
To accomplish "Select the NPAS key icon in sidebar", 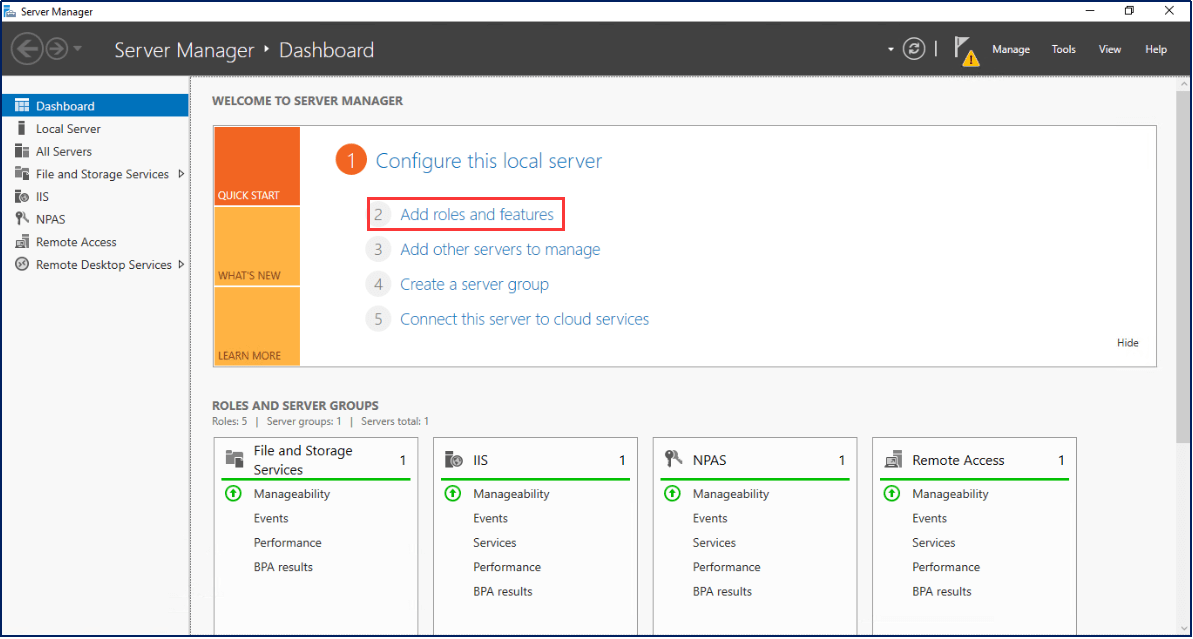I will click(x=21, y=219).
